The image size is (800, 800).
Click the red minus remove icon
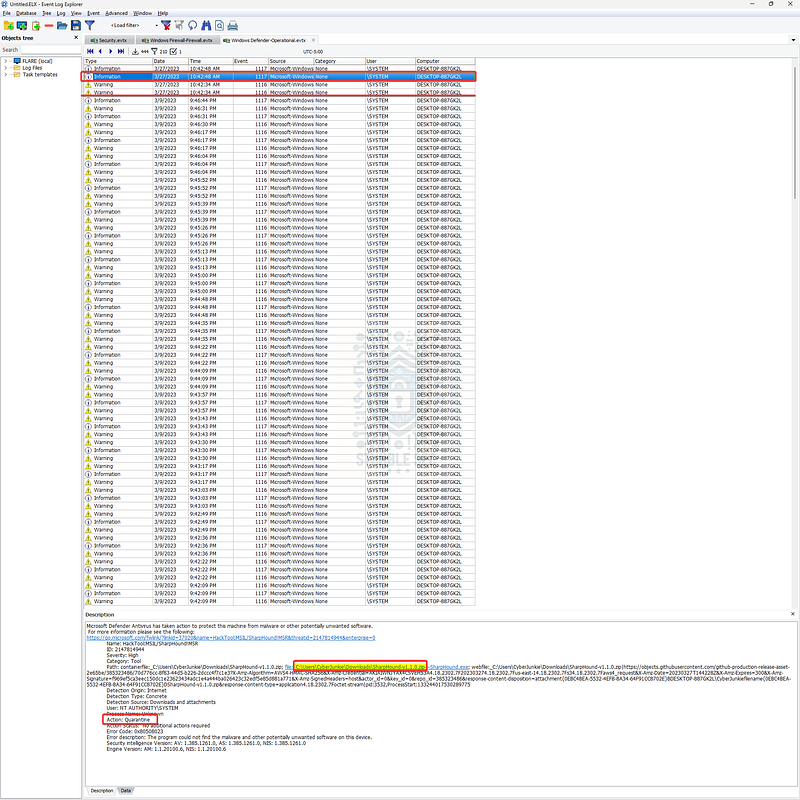[x=49, y=26]
